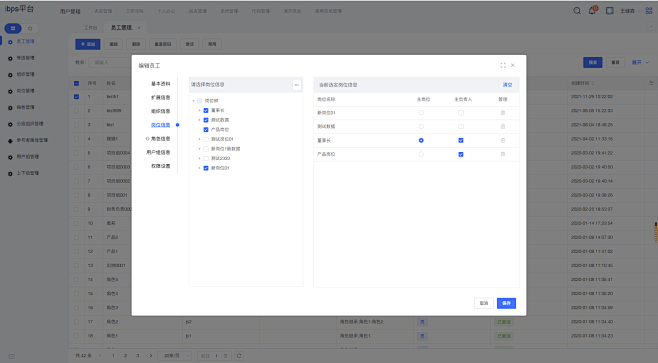Image resolution: width=658 pixels, height=363 pixels.
Task: Switch sidebar to grid menu view
Action: [x=13, y=28]
